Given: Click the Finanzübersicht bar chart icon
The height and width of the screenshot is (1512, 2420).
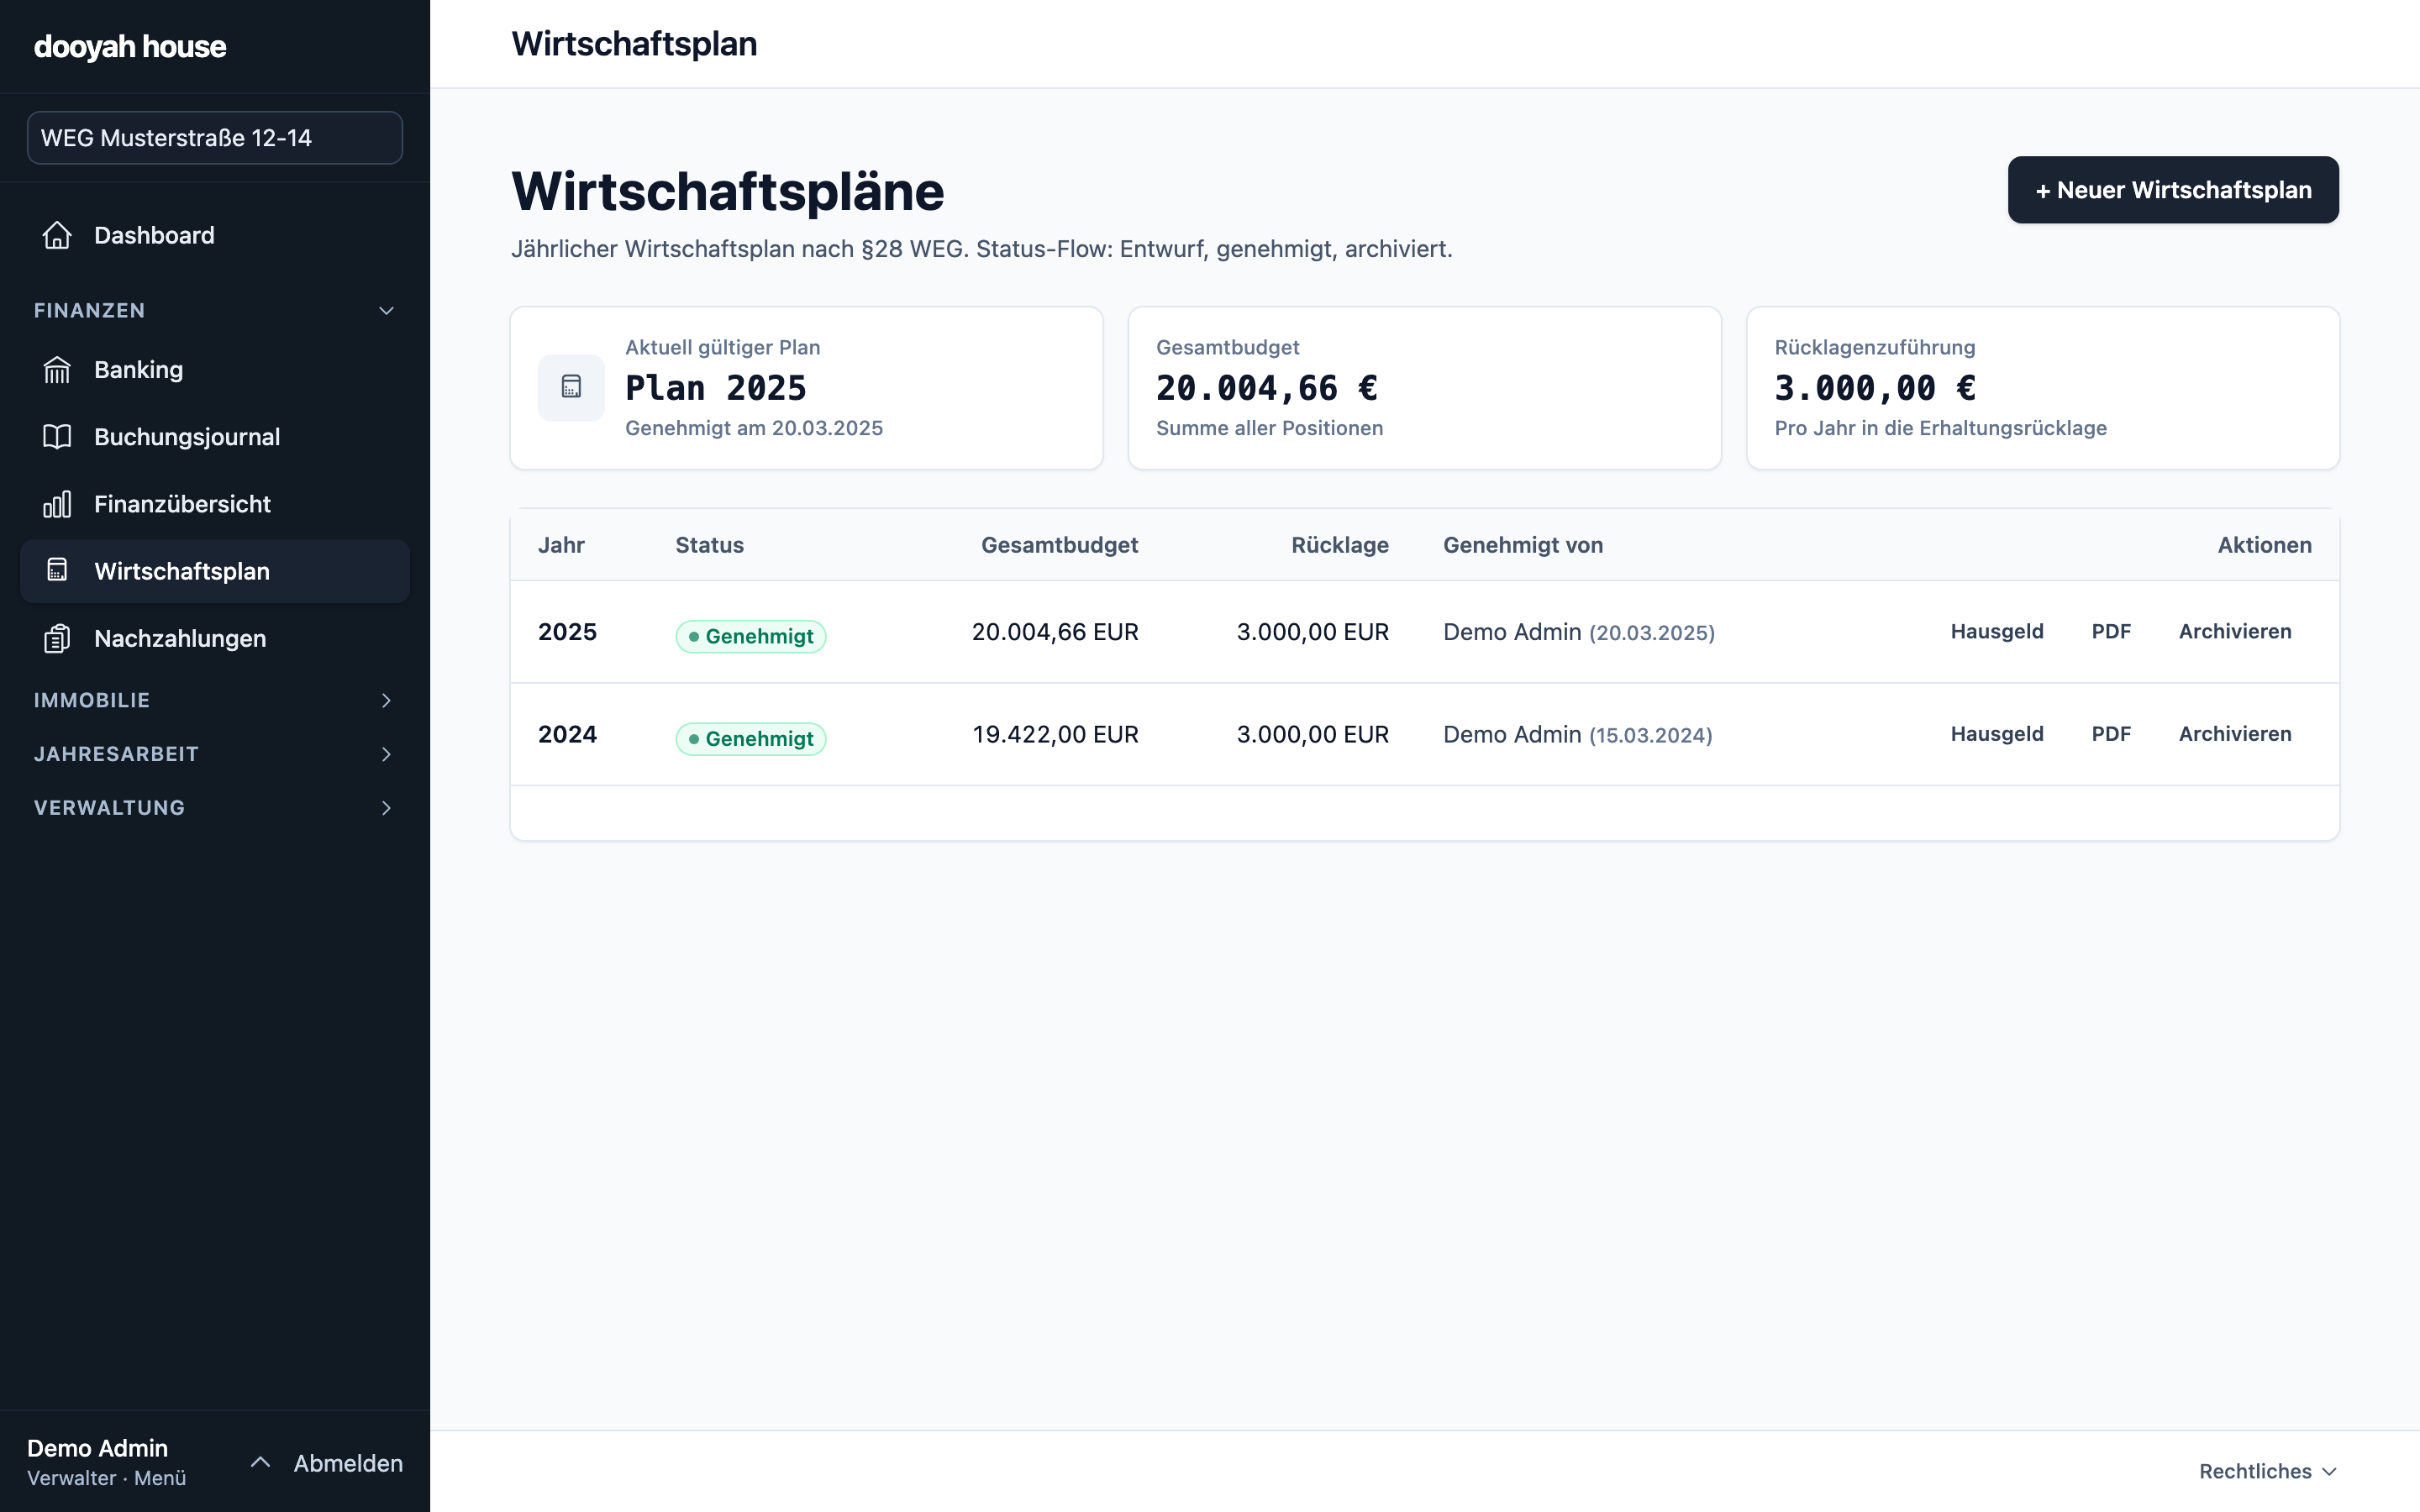Looking at the screenshot, I should pyautogui.click(x=57, y=504).
